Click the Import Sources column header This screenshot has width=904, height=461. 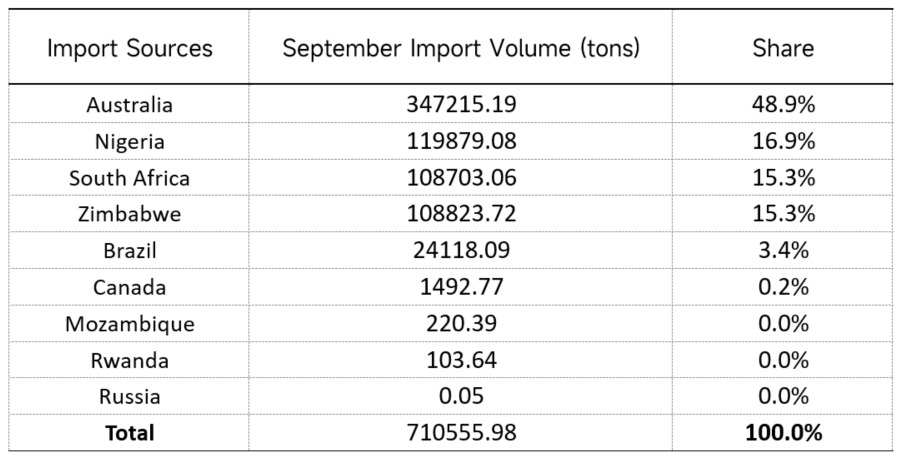(130, 49)
